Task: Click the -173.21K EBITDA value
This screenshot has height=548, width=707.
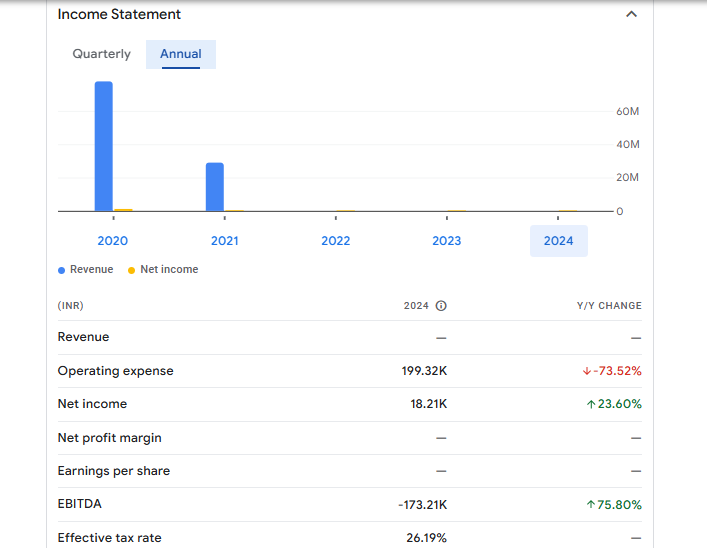Action: point(422,505)
